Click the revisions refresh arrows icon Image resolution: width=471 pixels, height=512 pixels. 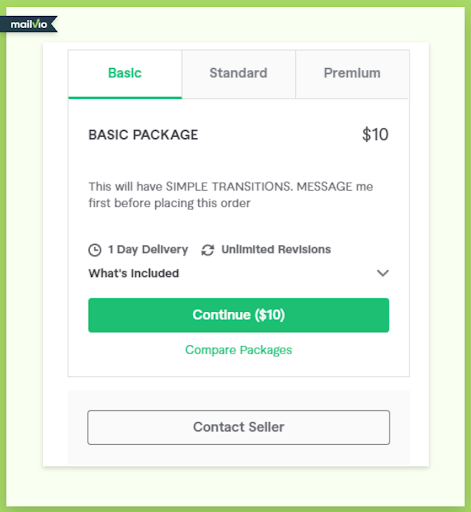(208, 250)
